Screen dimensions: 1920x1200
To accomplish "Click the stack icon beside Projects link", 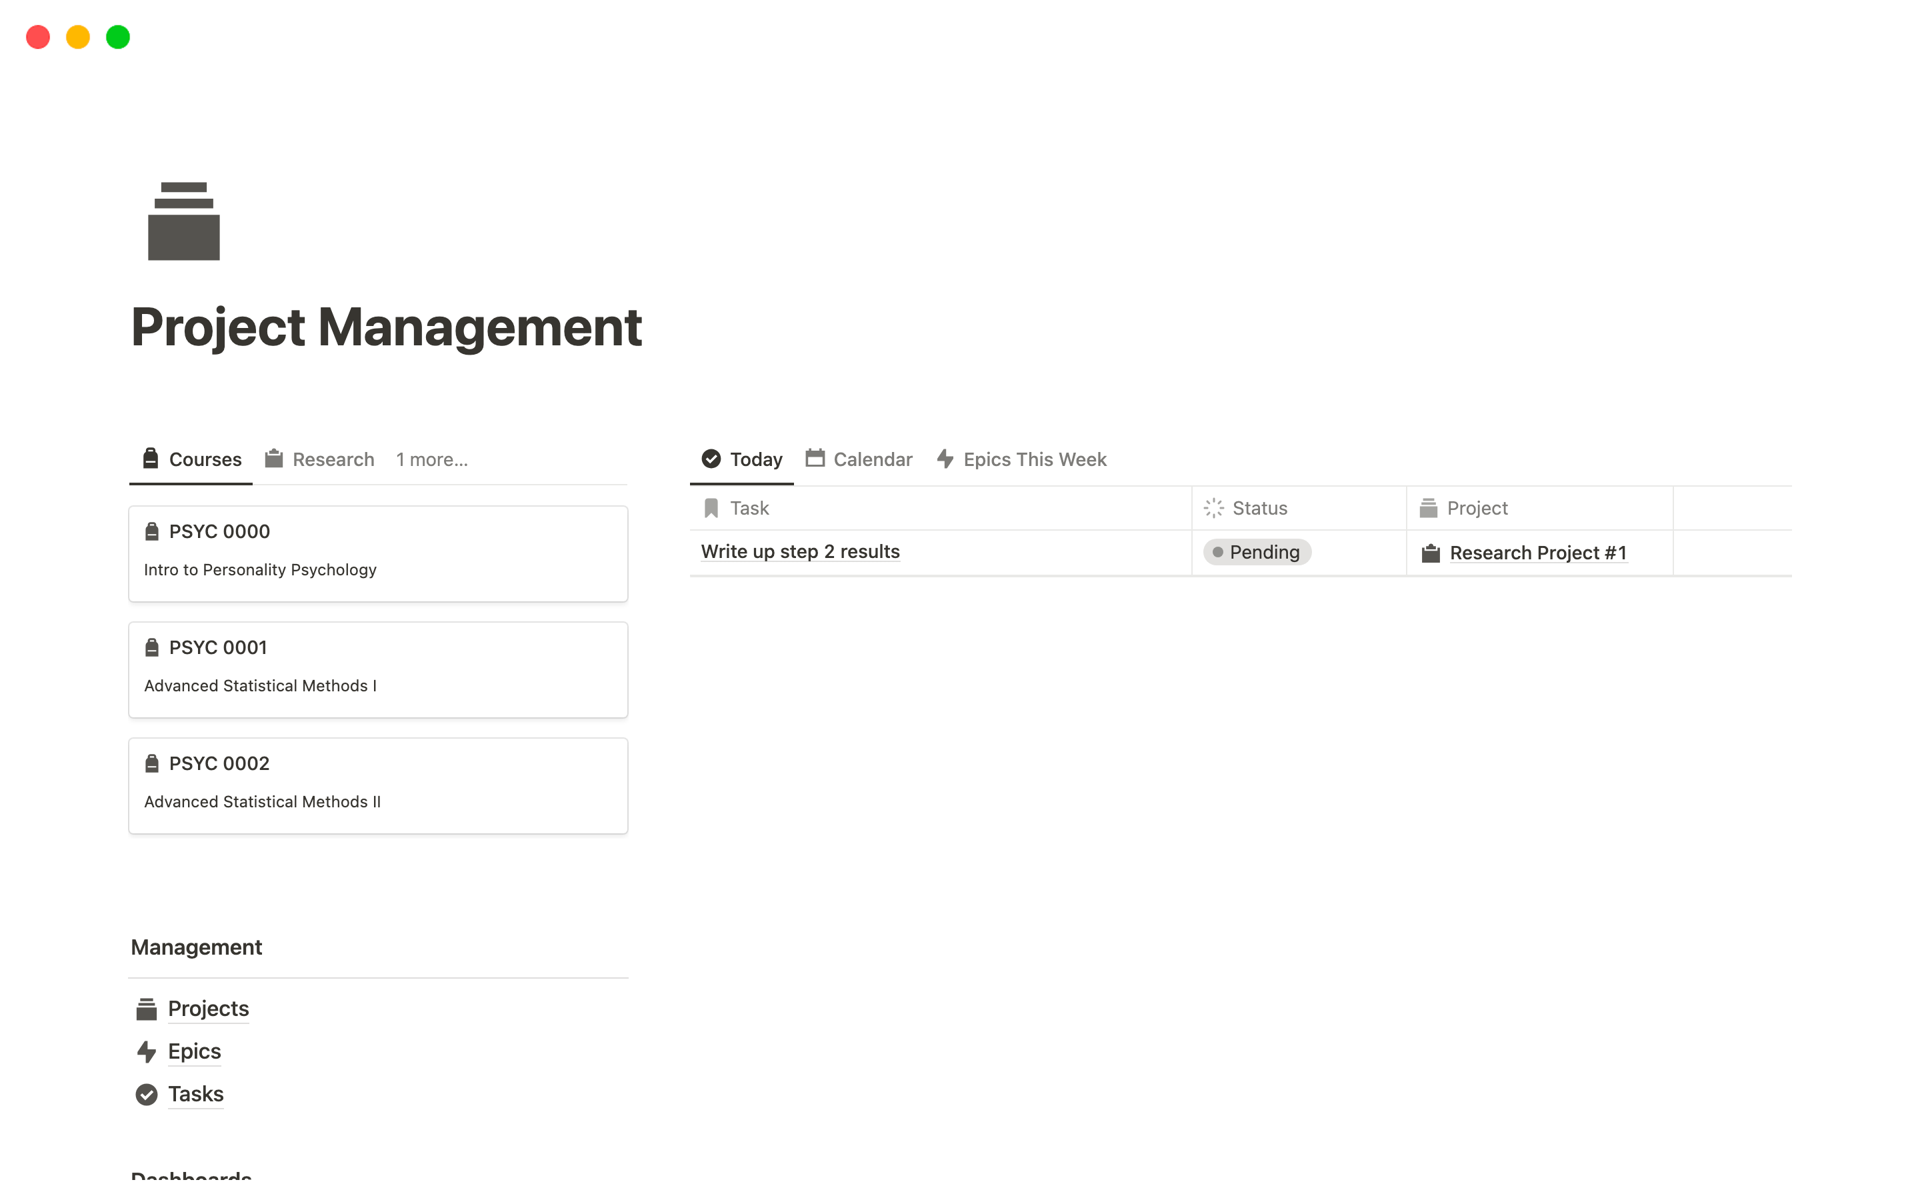I will pyautogui.click(x=146, y=1009).
